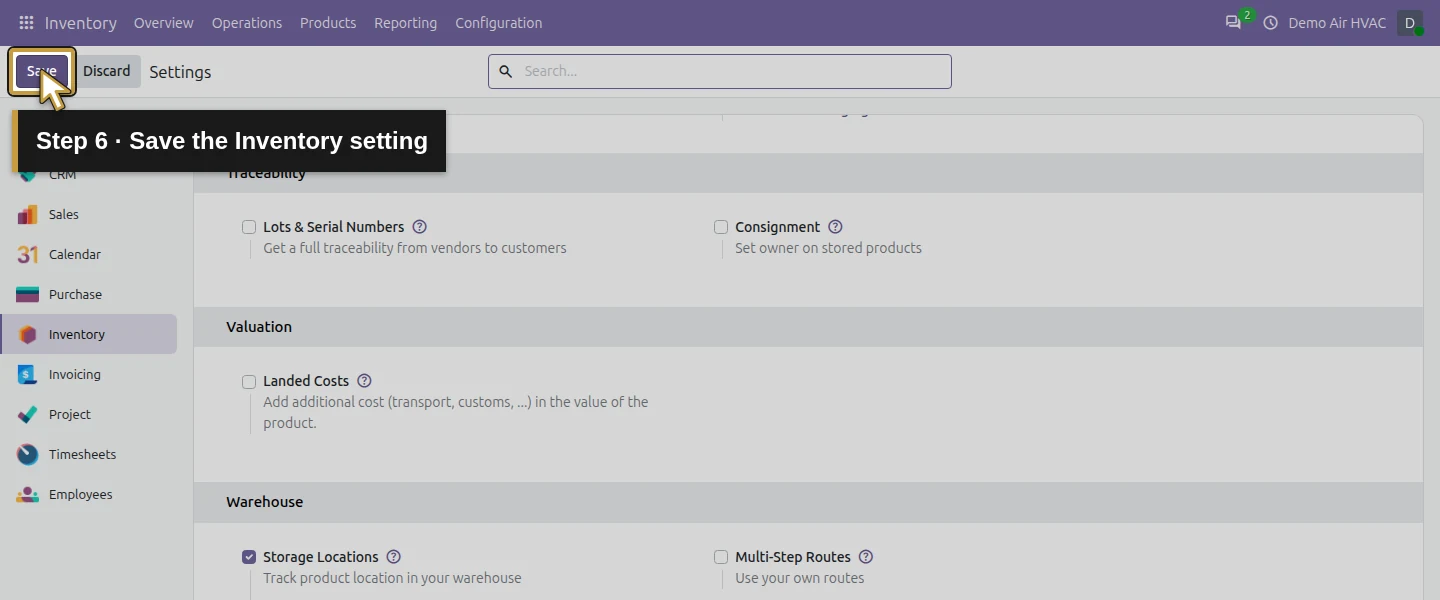Click the Consignment label
This screenshot has height=600, width=1440.
(778, 227)
